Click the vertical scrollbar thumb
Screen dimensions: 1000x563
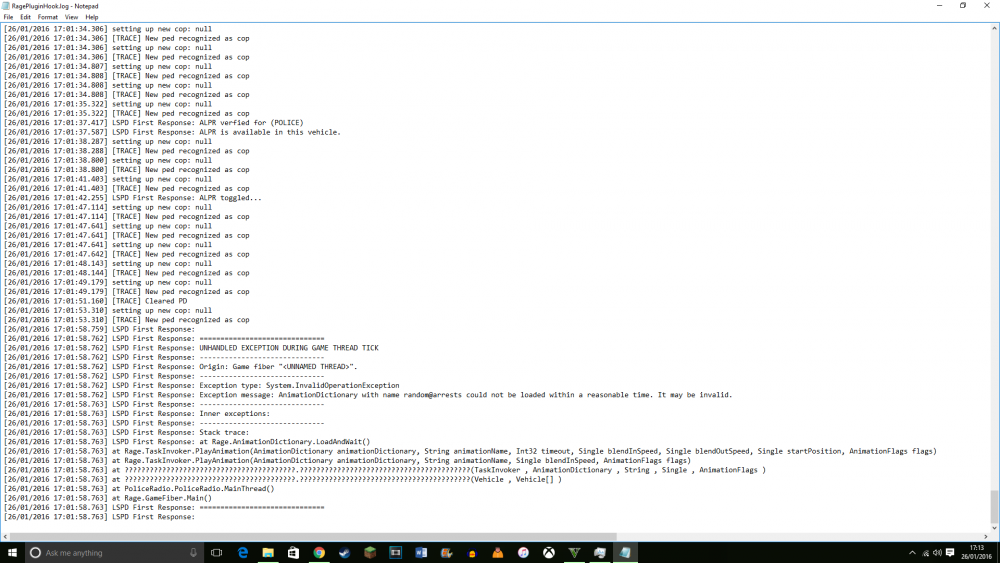(x=994, y=506)
